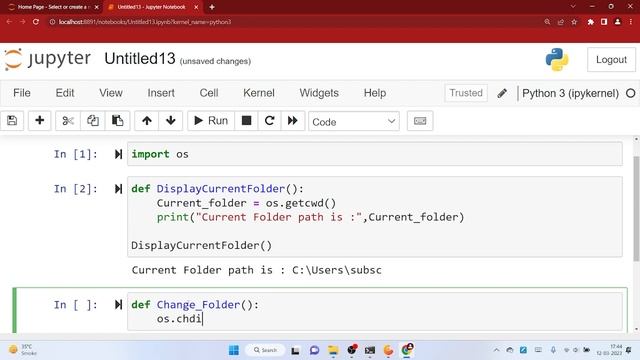Open the File menu
The image size is (640, 360).
22,93
